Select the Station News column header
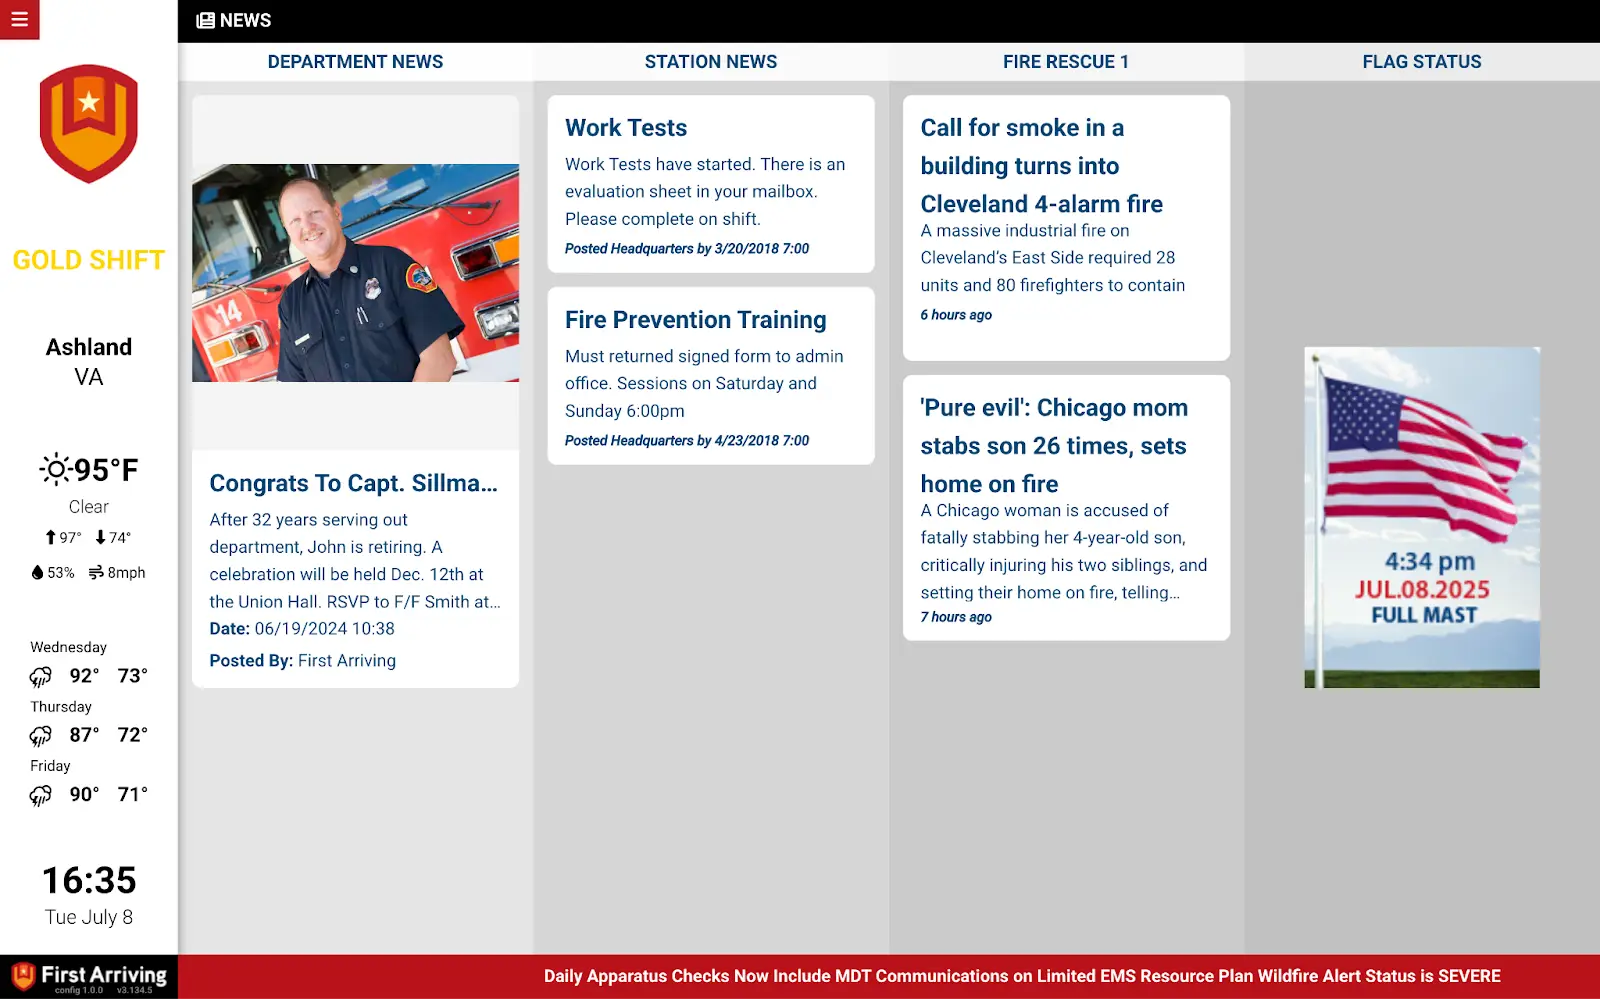This screenshot has height=999, width=1600. pos(710,62)
